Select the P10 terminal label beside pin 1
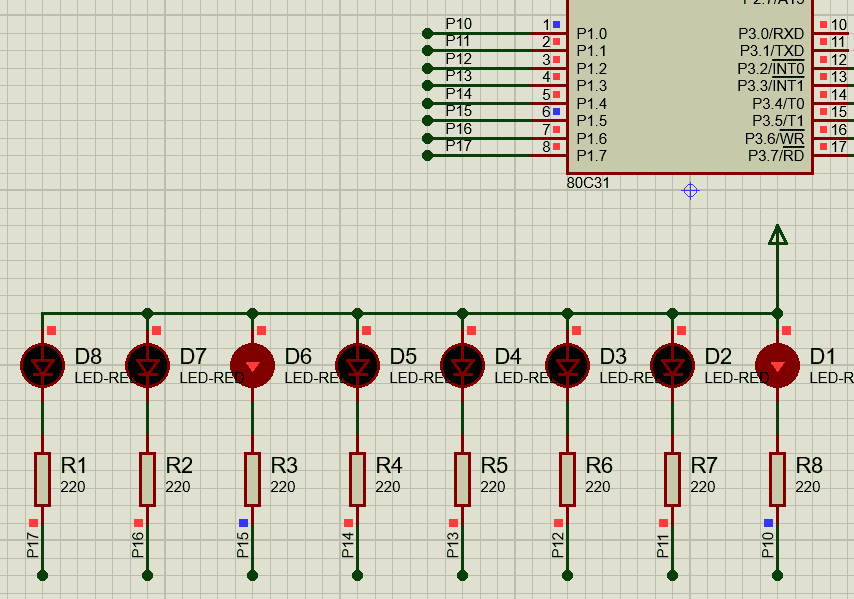The height and width of the screenshot is (599, 854). click(x=458, y=23)
